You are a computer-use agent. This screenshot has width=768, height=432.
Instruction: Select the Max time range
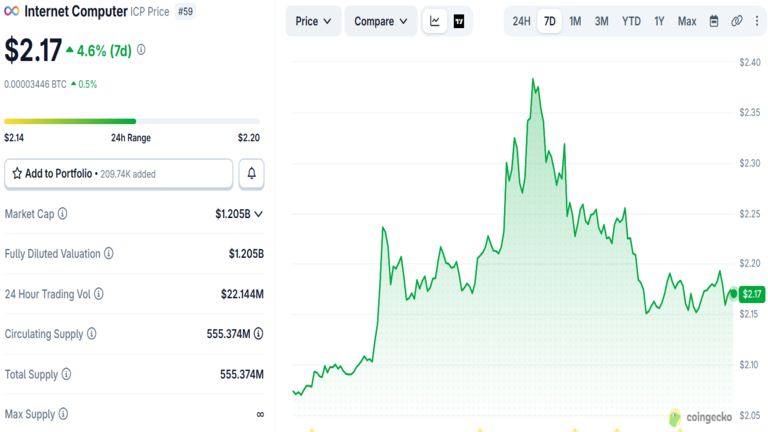[687, 21]
